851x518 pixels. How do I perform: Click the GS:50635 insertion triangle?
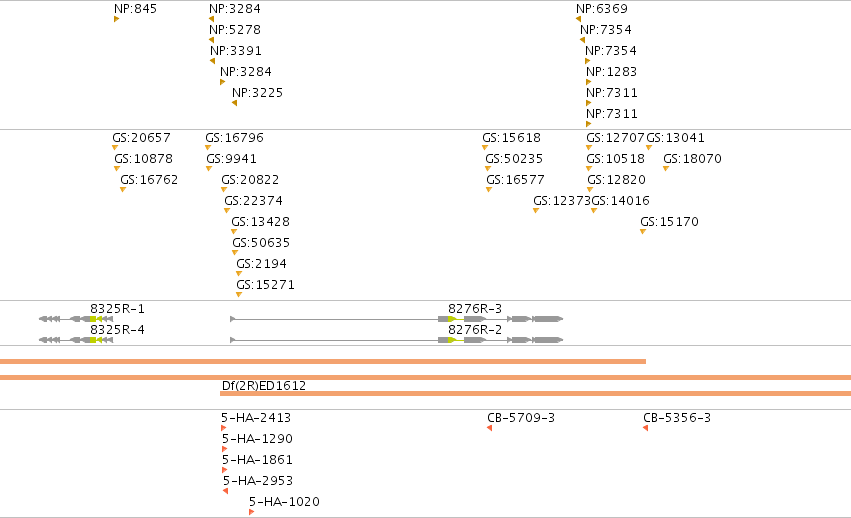click(235, 252)
